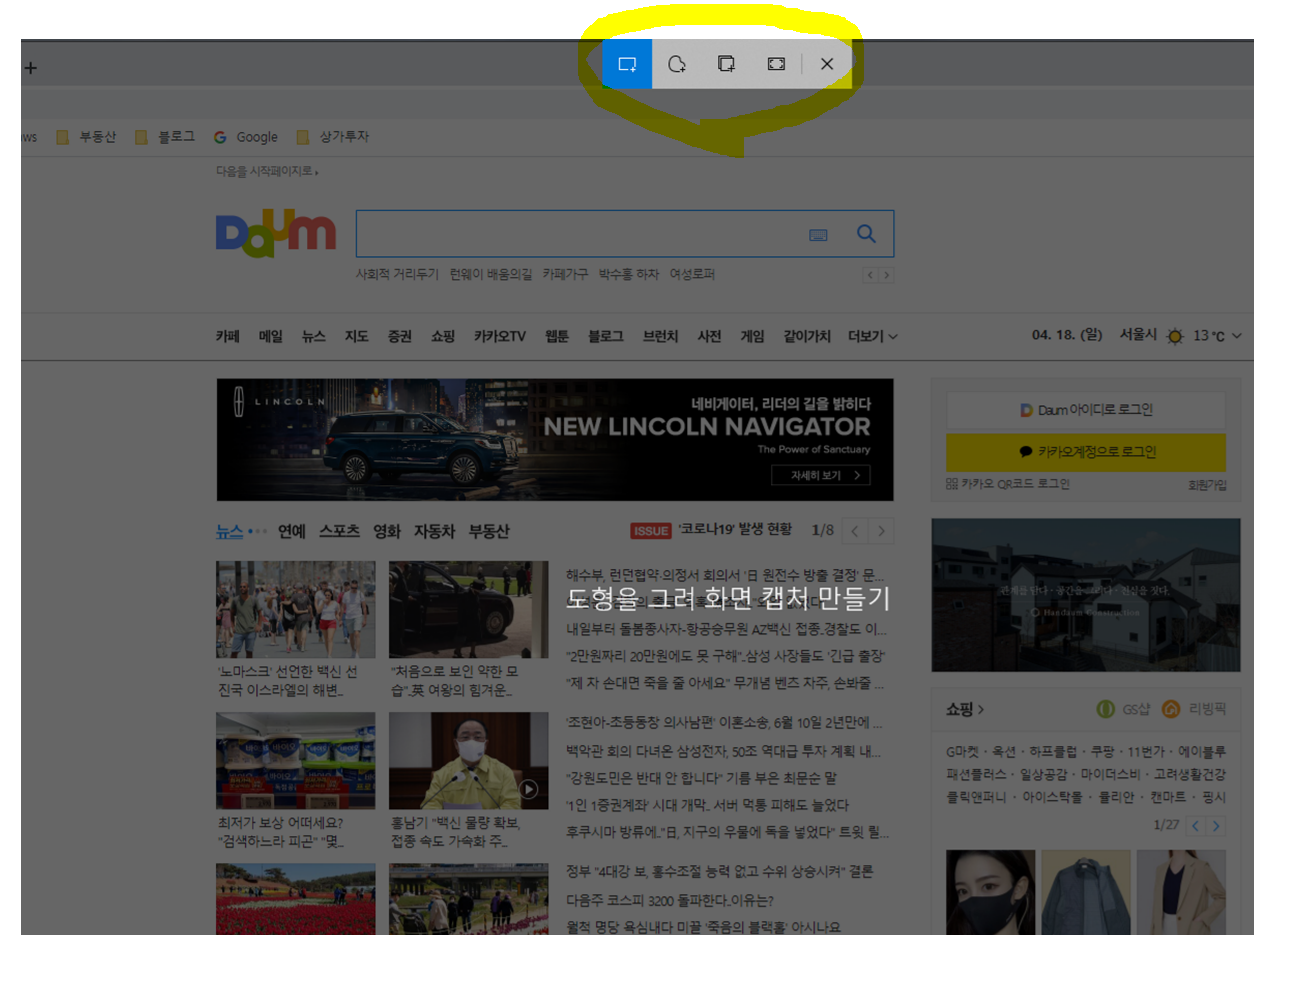The width and height of the screenshot is (1295, 983).
Task: Select the rectangular snip mode
Action: point(627,64)
